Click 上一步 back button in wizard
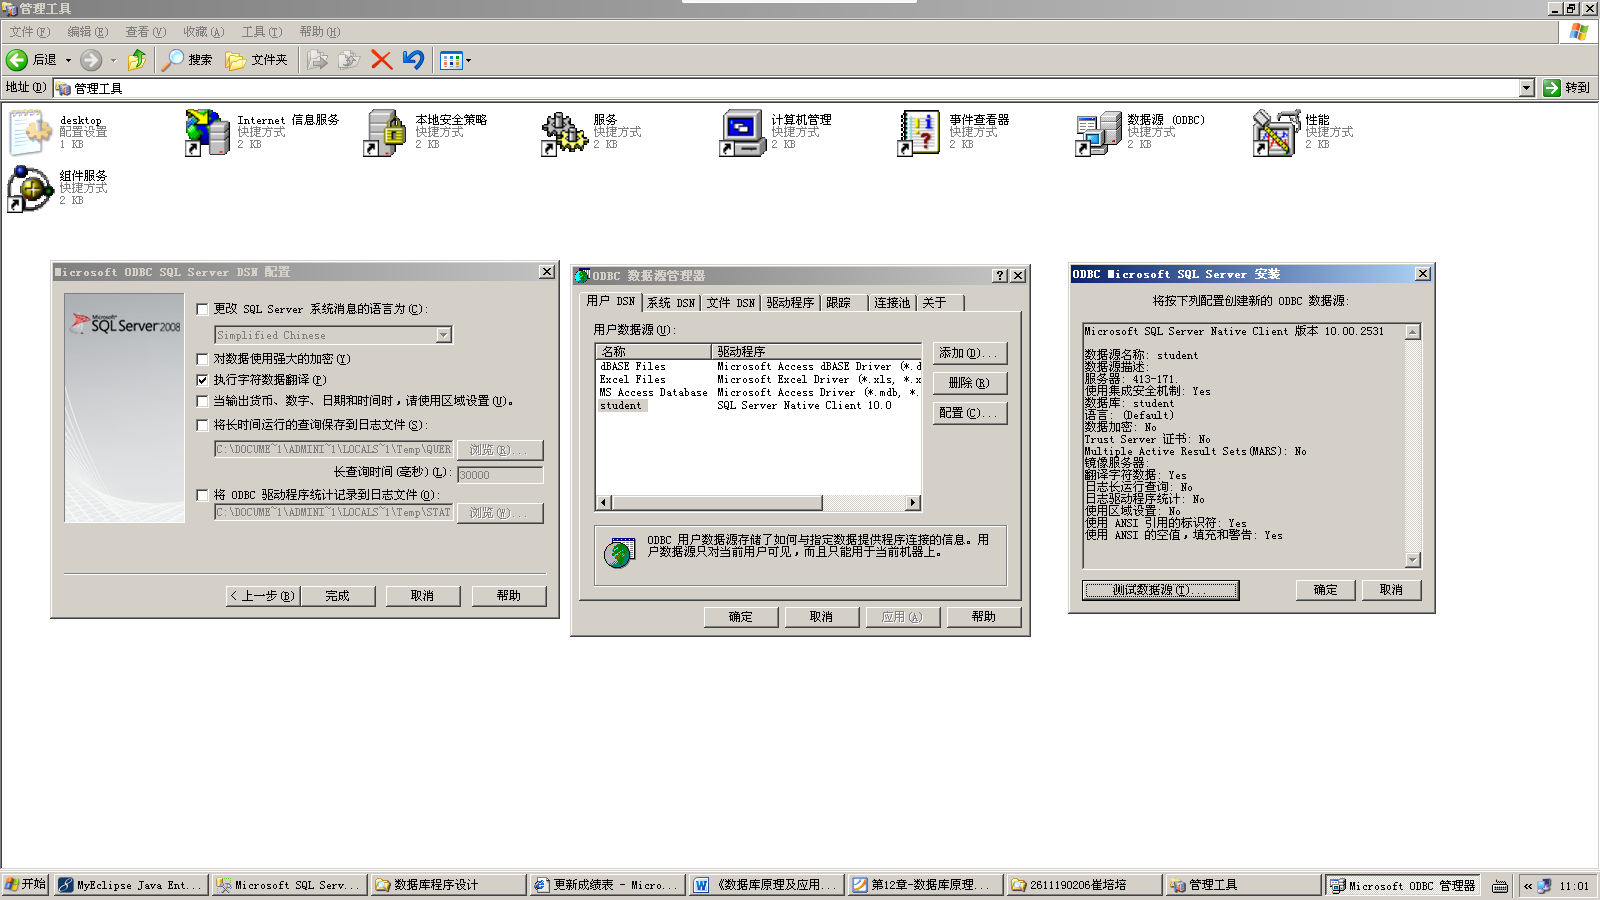Screen dimensions: 1600x900 [263, 596]
